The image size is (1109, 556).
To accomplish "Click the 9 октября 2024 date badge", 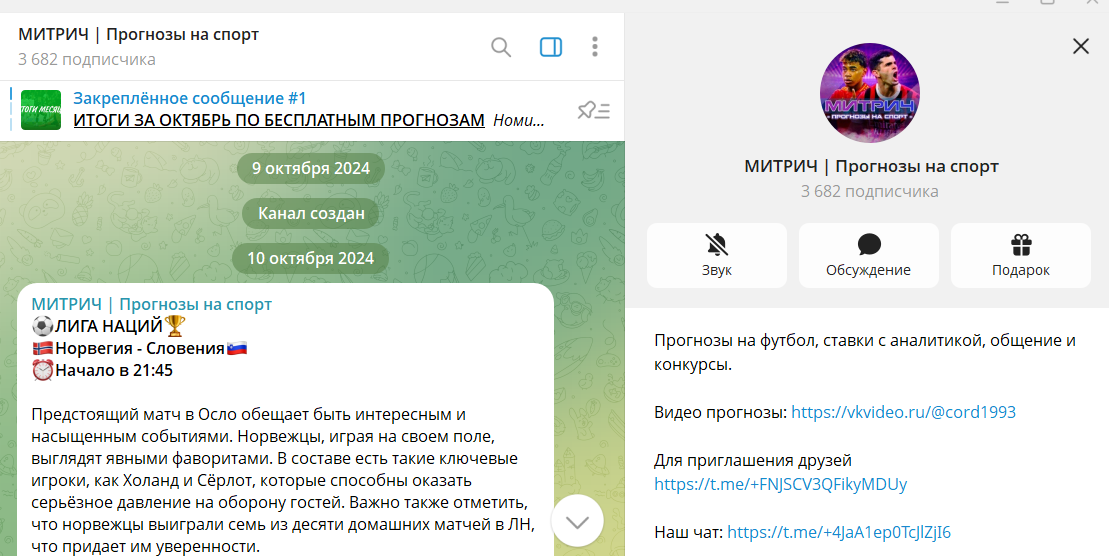I will pyautogui.click(x=310, y=168).
